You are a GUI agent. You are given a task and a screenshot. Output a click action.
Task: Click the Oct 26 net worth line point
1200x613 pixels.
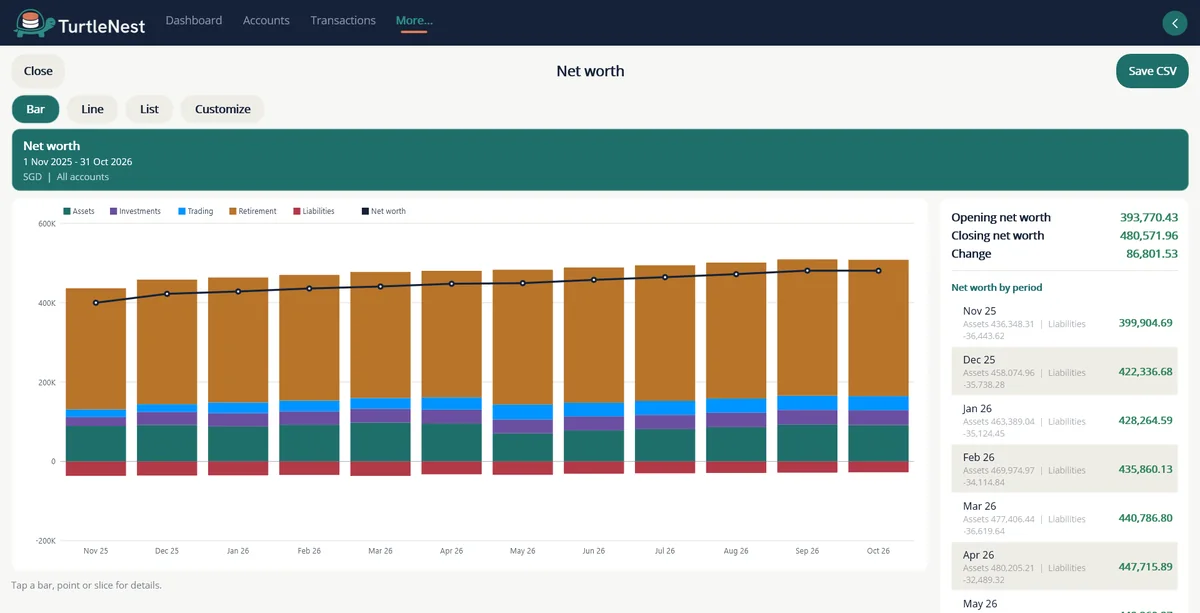(x=878, y=270)
